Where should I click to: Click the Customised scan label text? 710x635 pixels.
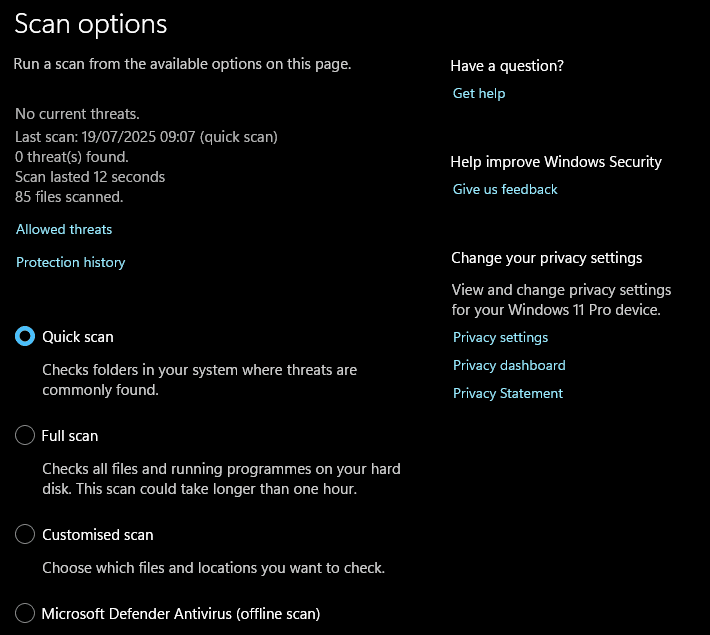click(98, 535)
